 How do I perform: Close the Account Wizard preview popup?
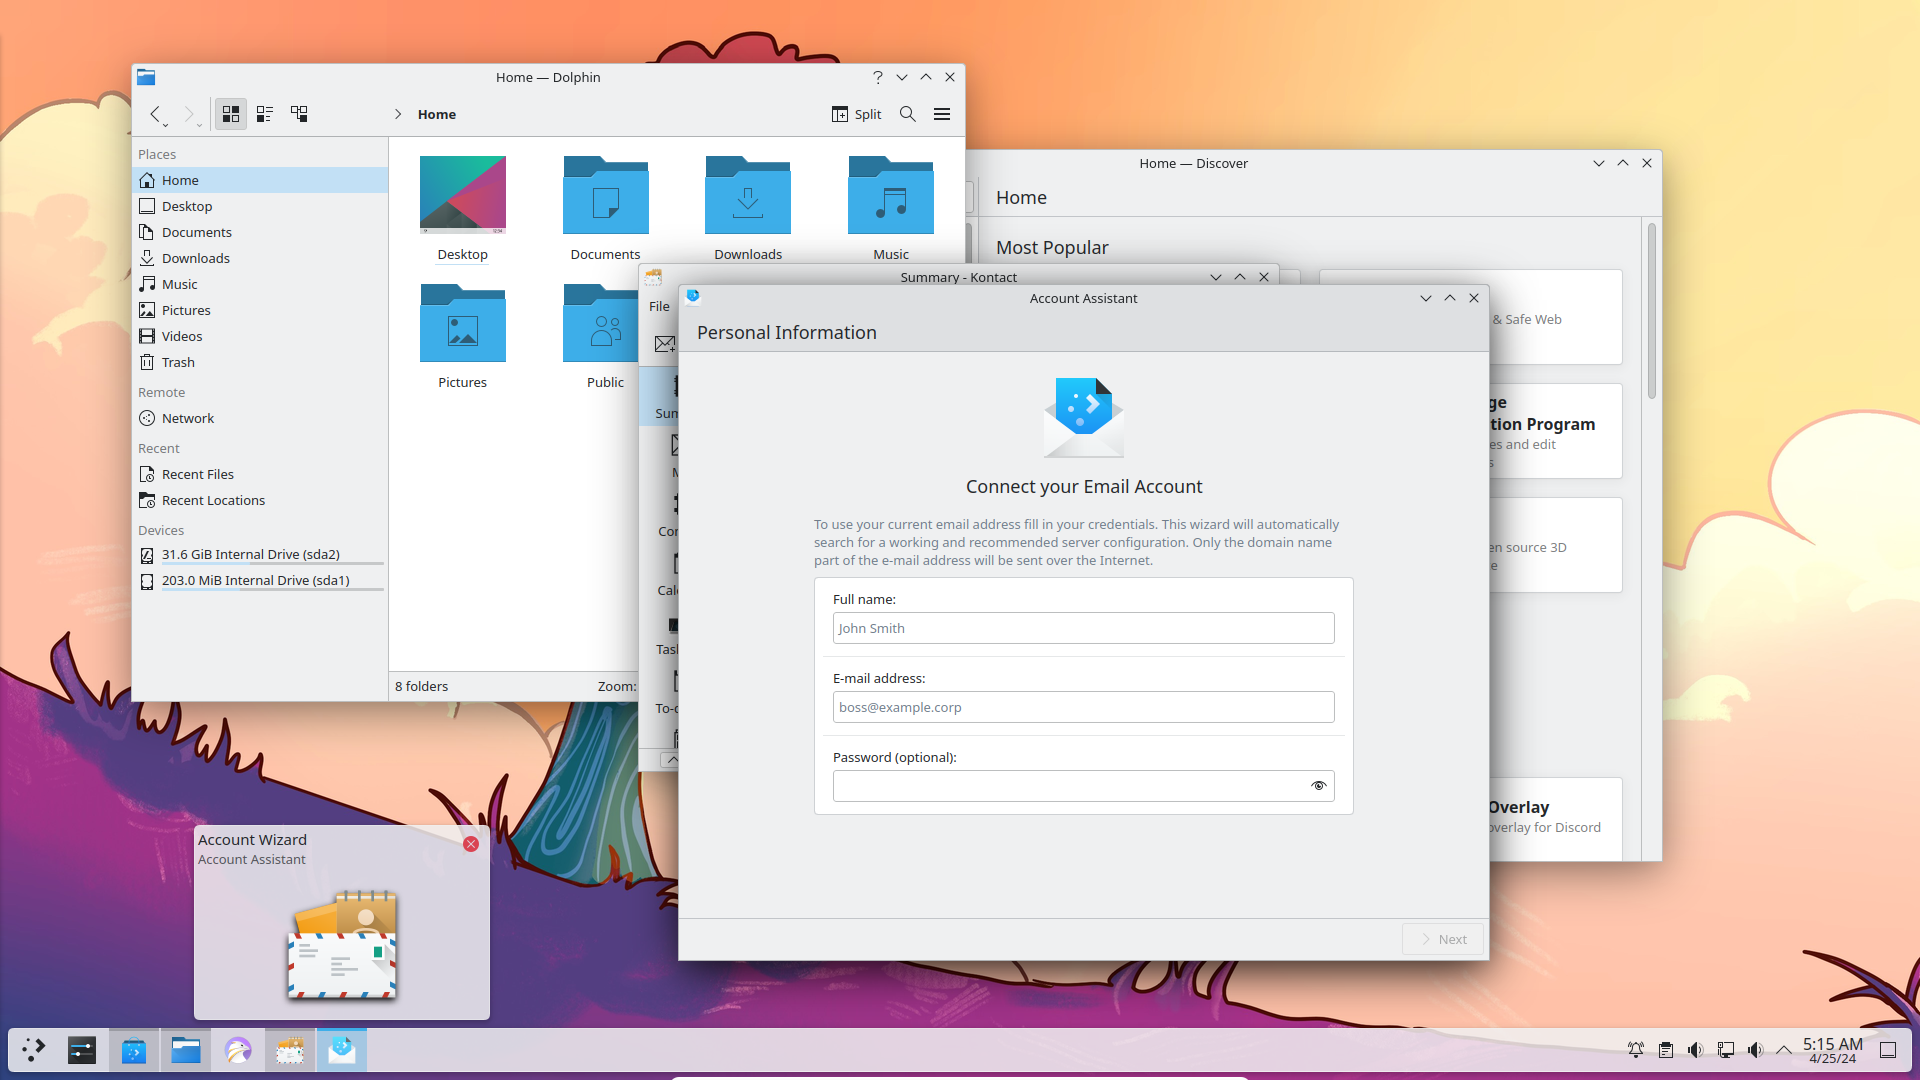[x=471, y=844]
